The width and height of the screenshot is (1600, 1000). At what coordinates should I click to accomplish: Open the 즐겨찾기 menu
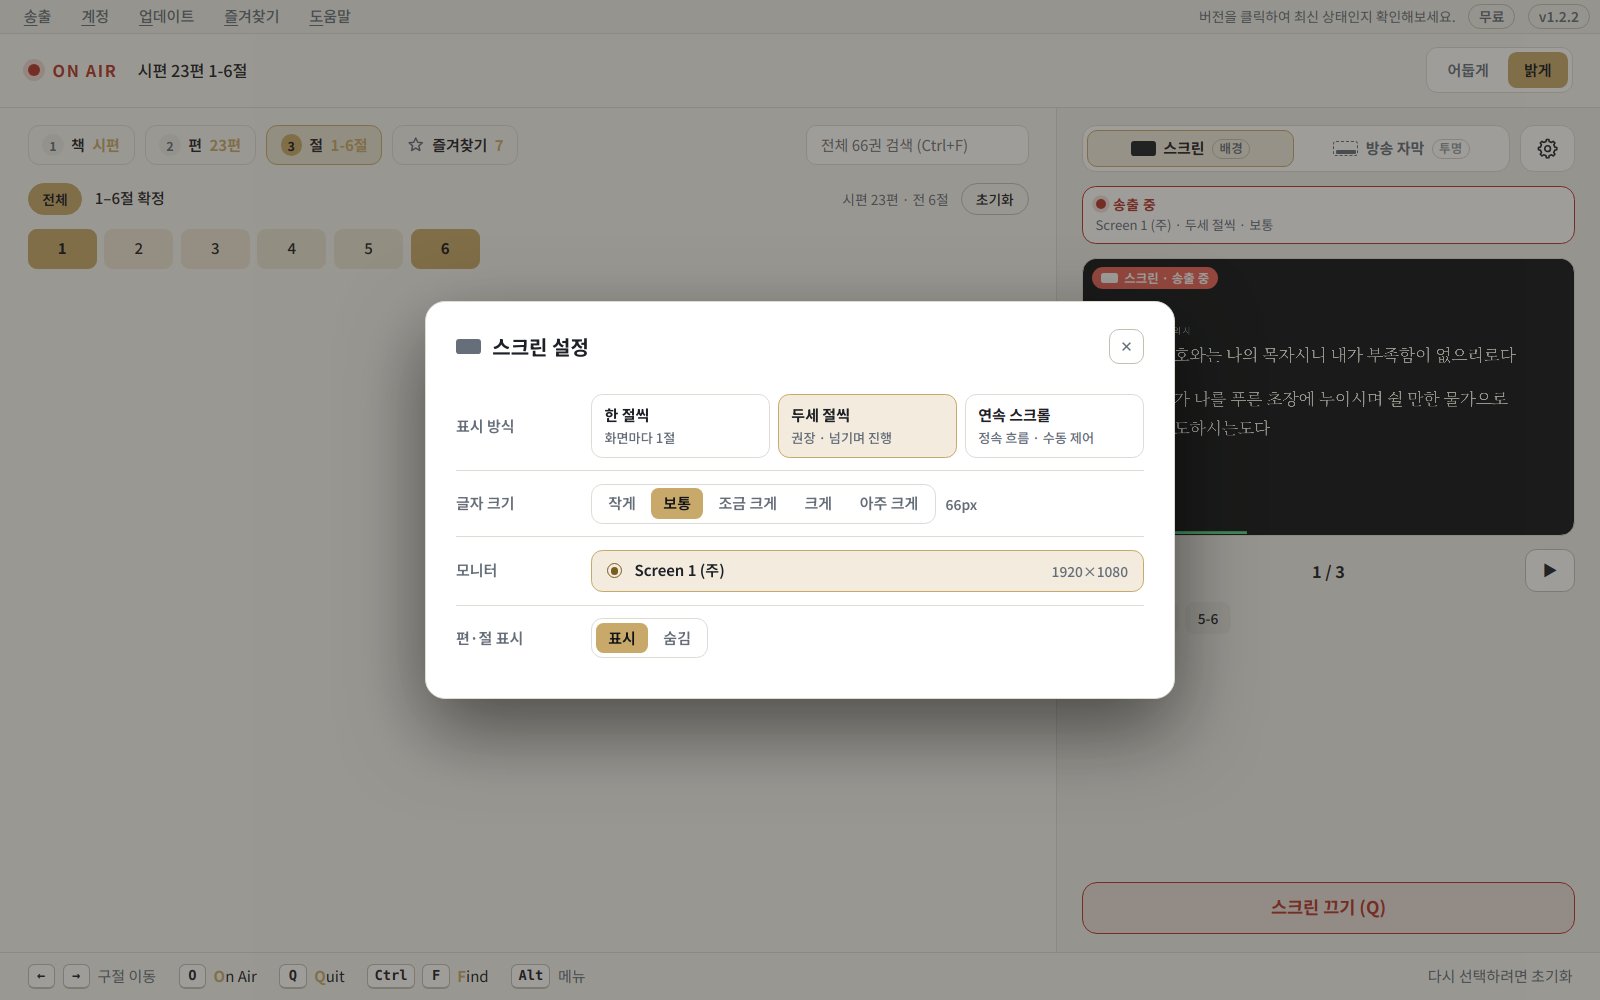[x=251, y=17]
